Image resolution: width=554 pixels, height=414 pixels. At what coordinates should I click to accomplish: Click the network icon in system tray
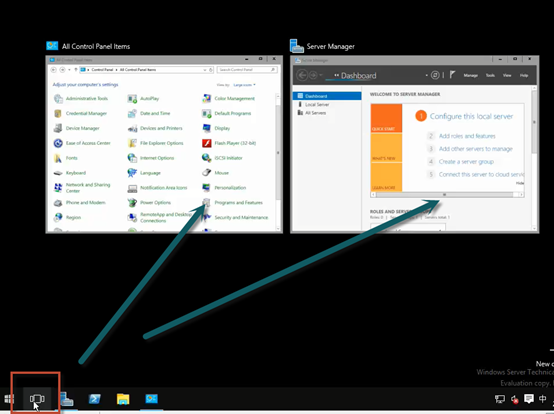500,399
